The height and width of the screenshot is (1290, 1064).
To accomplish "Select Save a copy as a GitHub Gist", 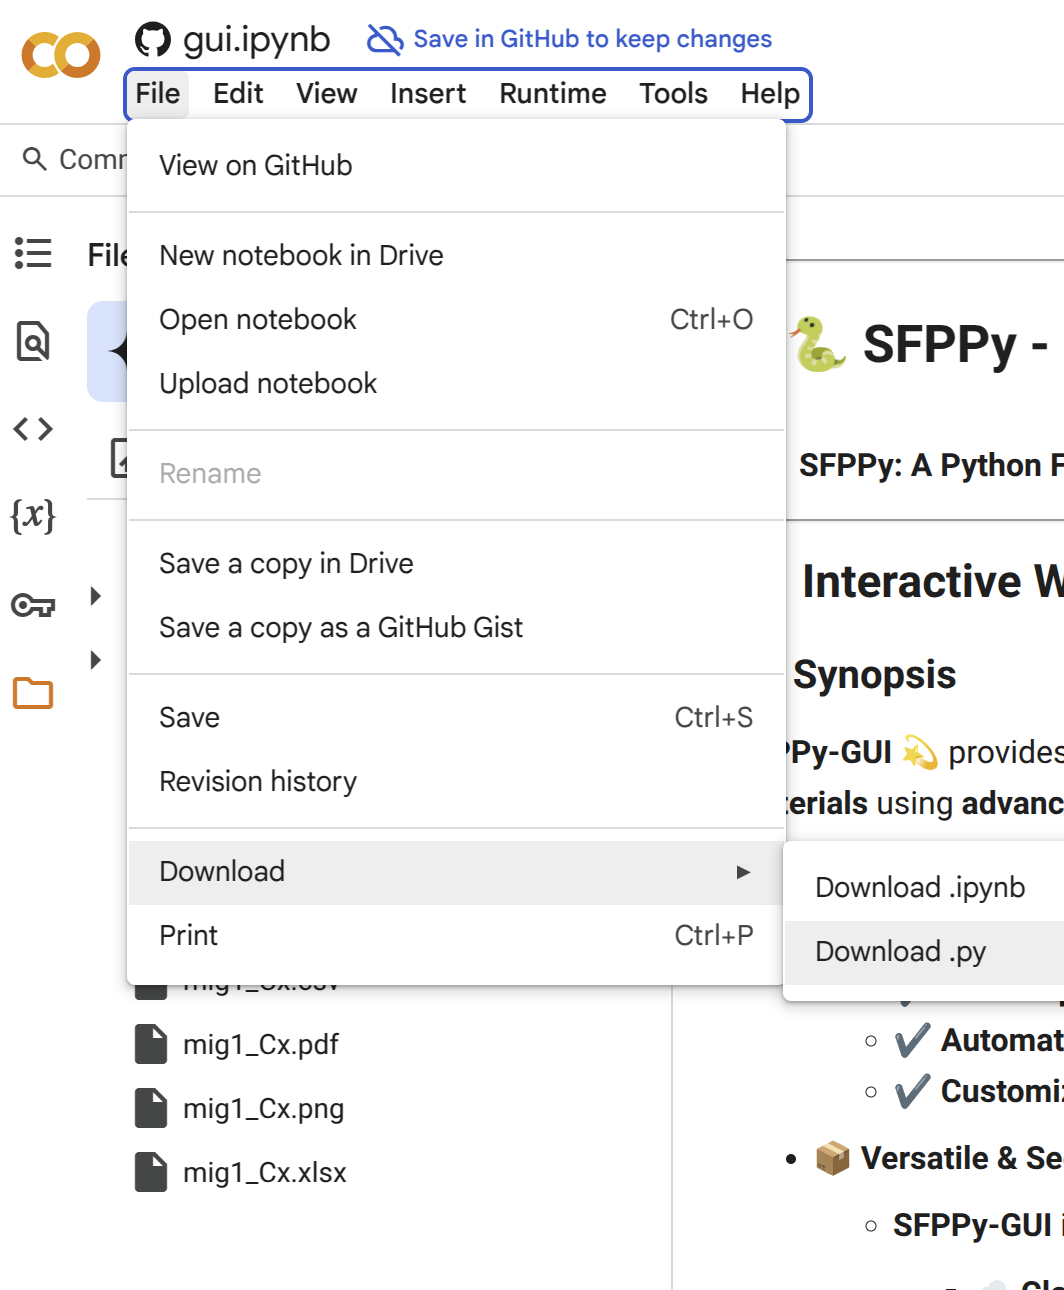I will [456, 628].
